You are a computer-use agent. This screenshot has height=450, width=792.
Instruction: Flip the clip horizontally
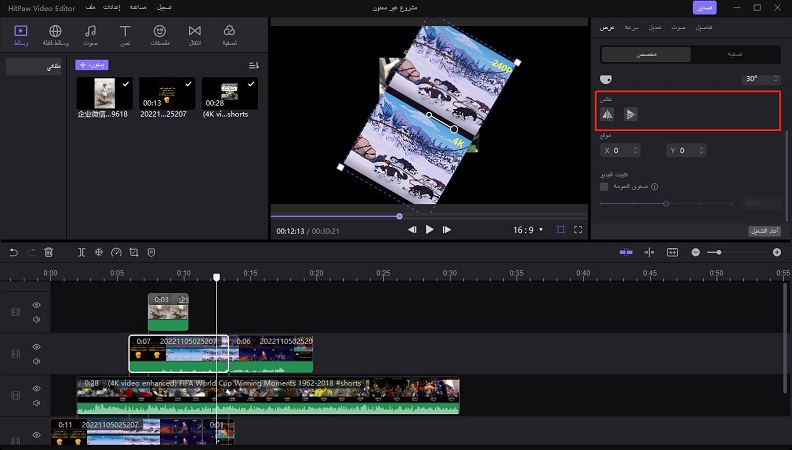[x=607, y=114]
